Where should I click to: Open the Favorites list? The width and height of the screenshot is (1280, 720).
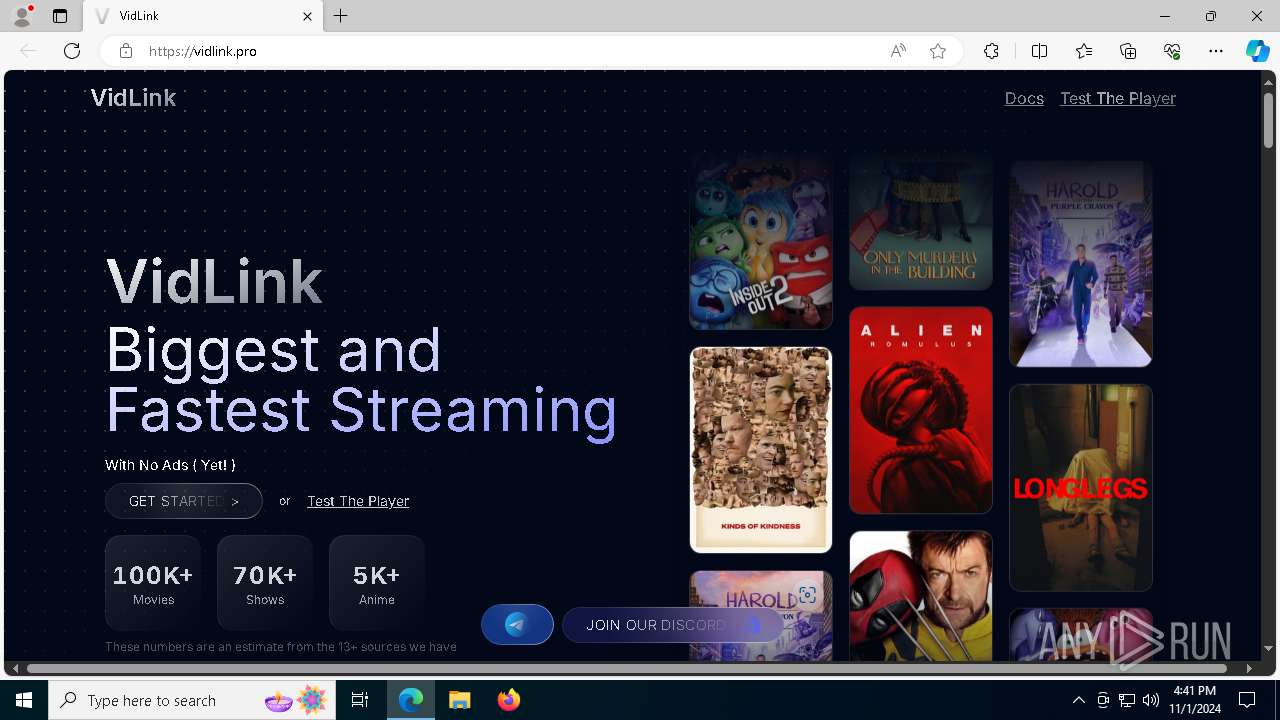[x=1084, y=51]
